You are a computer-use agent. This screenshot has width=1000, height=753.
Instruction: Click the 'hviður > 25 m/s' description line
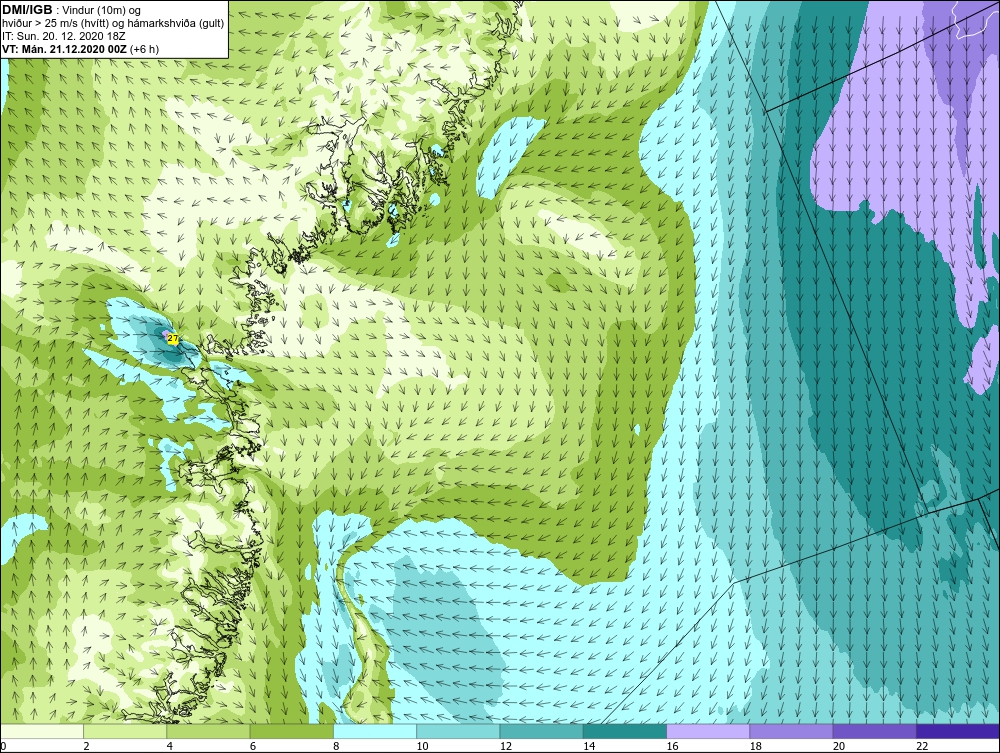pos(112,24)
